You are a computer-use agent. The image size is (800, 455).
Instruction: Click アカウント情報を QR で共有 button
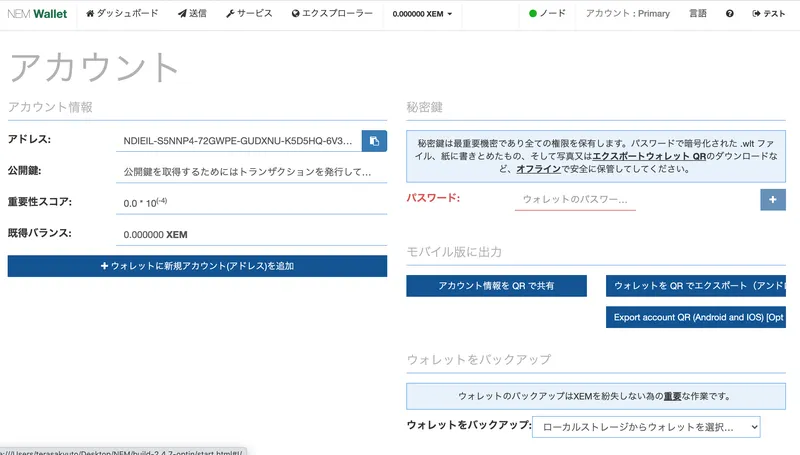tap(496, 286)
